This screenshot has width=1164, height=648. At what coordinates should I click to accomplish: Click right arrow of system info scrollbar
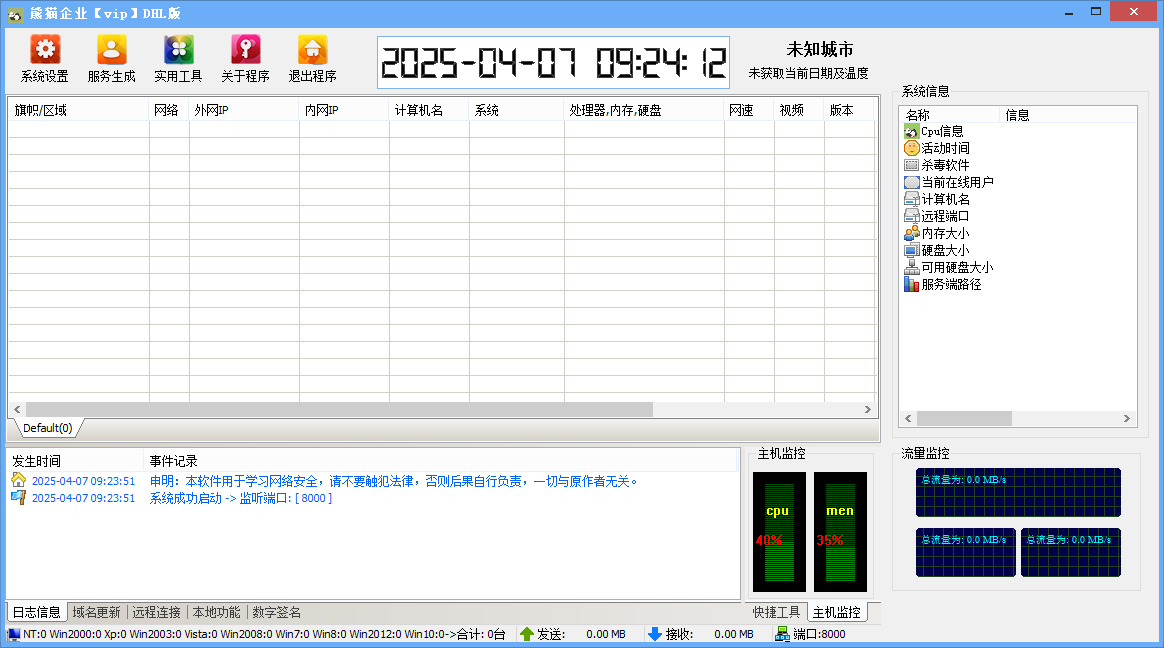point(1128,419)
